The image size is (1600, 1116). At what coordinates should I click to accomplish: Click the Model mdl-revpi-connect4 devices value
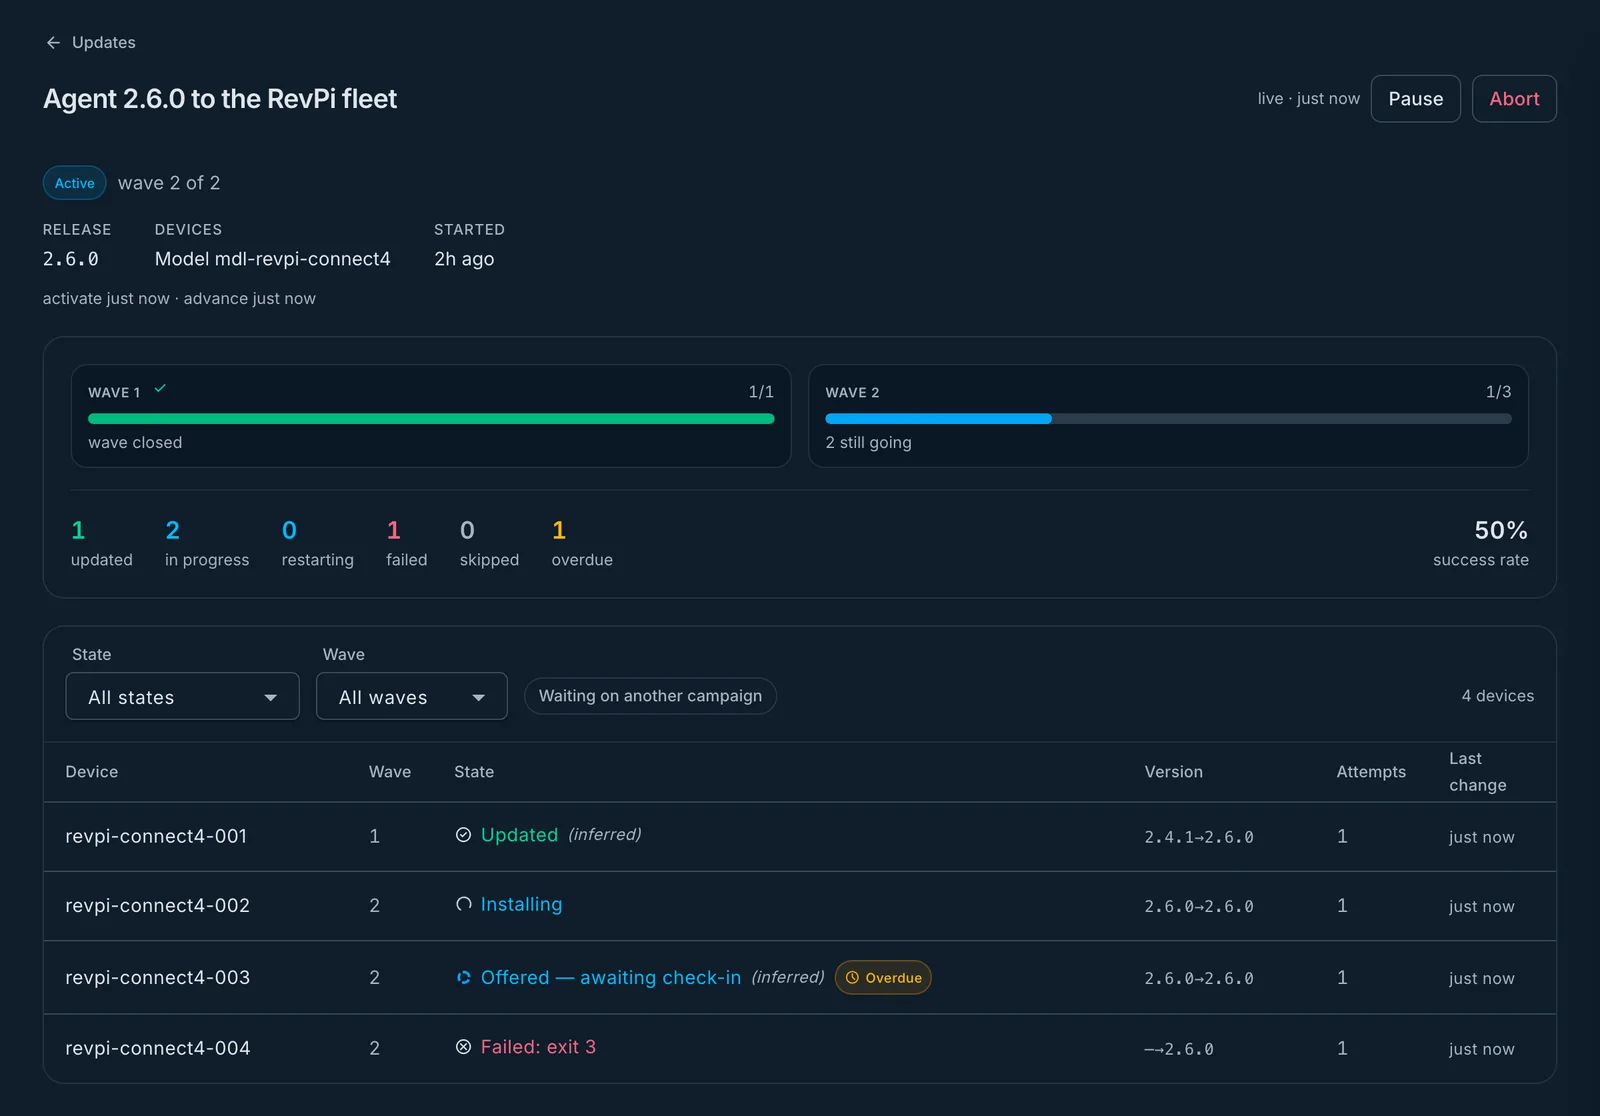coord(272,259)
